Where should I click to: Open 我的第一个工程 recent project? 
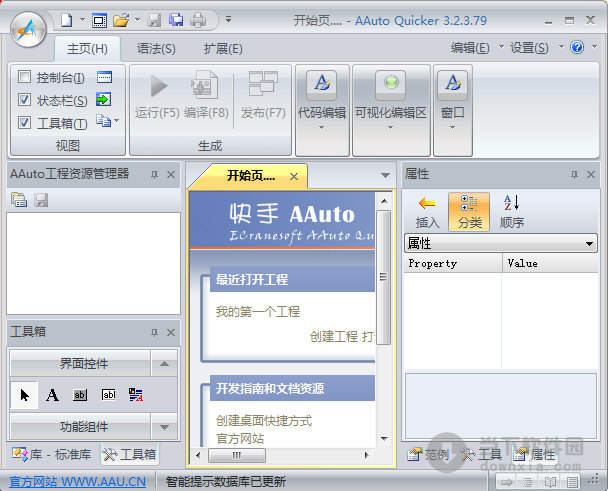click(x=258, y=311)
